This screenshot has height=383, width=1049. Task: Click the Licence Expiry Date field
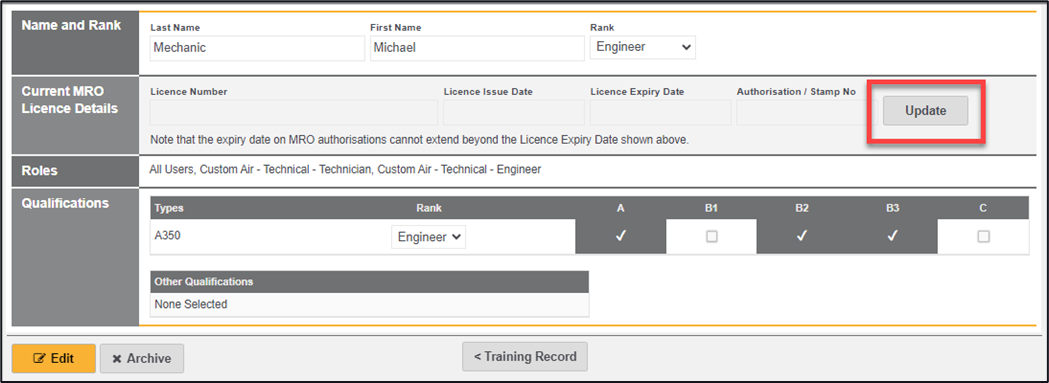point(660,112)
